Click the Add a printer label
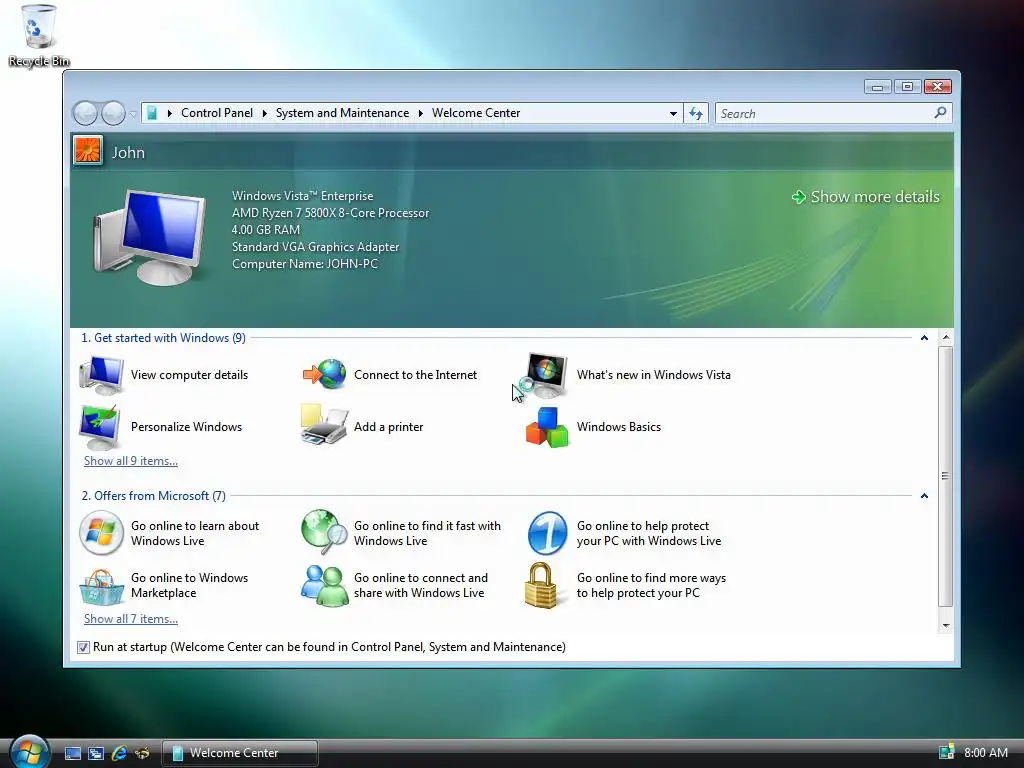1024x768 pixels. [x=389, y=427]
